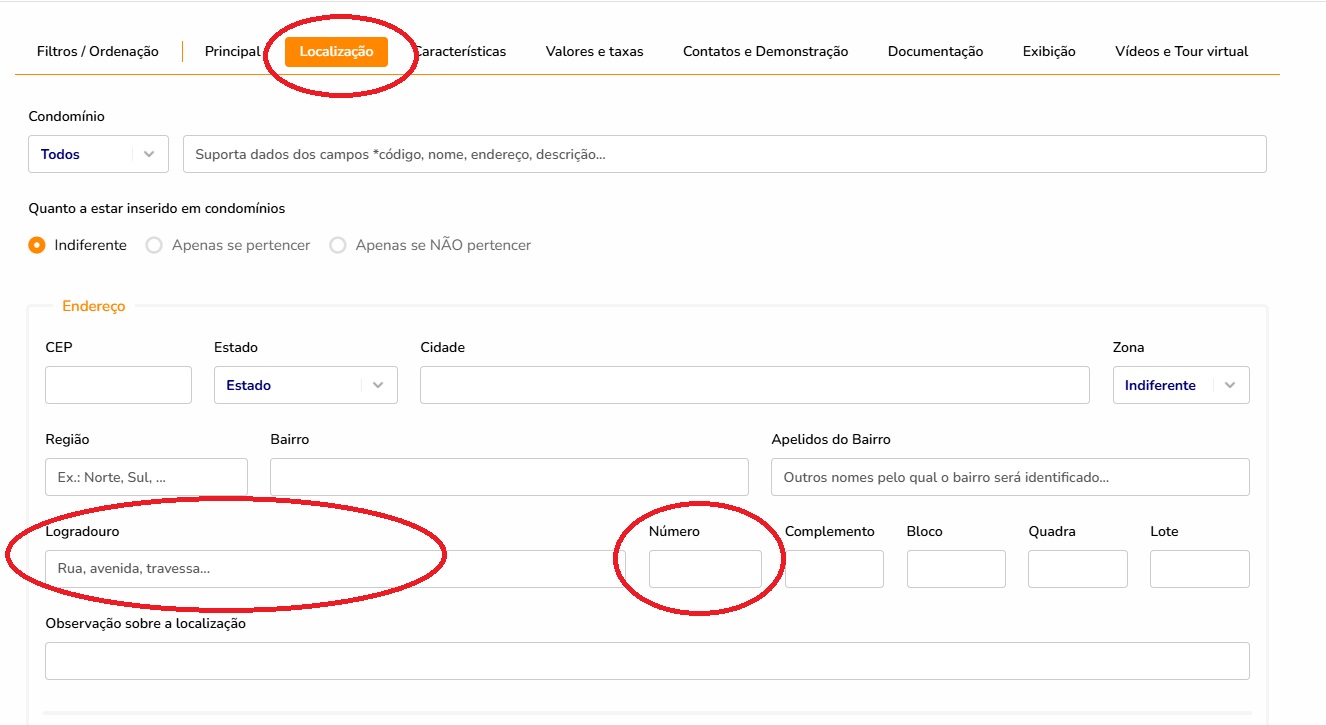Screen dimensions: 1326x725
Task: Open Contatos e Demonstração tab
Action: pyautogui.click(x=765, y=51)
